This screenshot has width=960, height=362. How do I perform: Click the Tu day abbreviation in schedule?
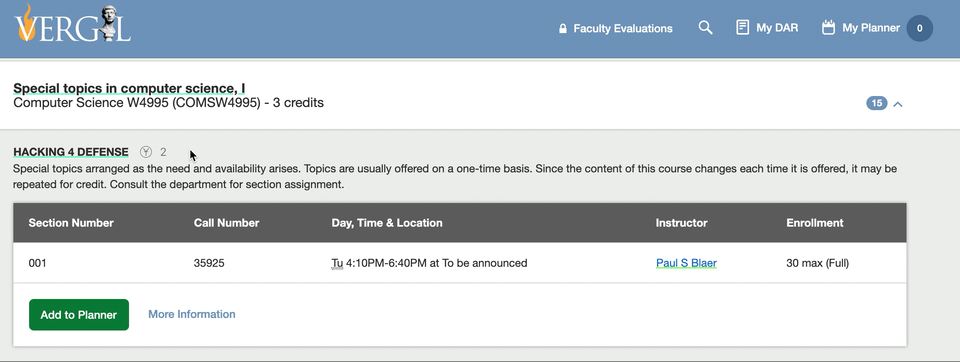[x=337, y=263]
